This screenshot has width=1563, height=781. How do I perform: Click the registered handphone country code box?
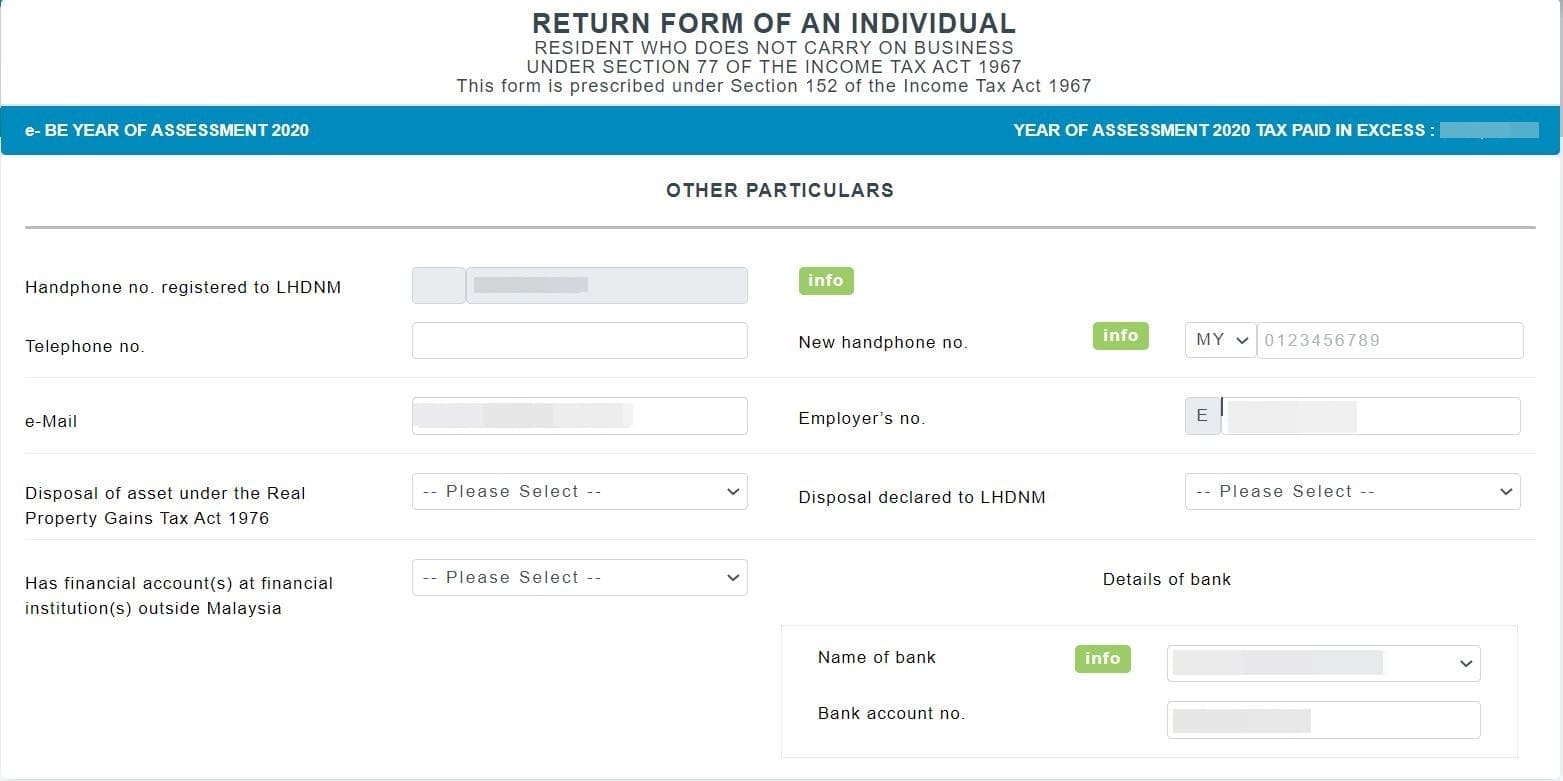(438, 286)
